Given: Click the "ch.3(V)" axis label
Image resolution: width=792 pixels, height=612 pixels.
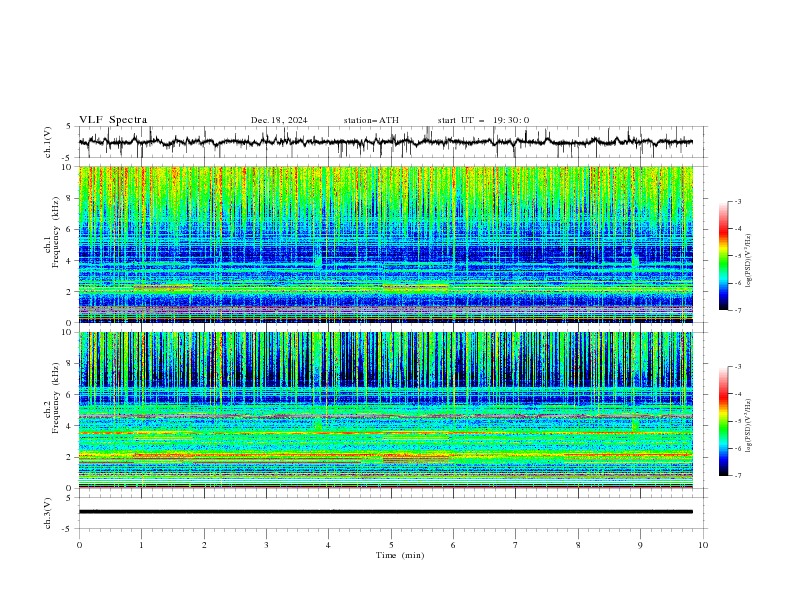Looking at the screenshot, I should click(48, 513).
